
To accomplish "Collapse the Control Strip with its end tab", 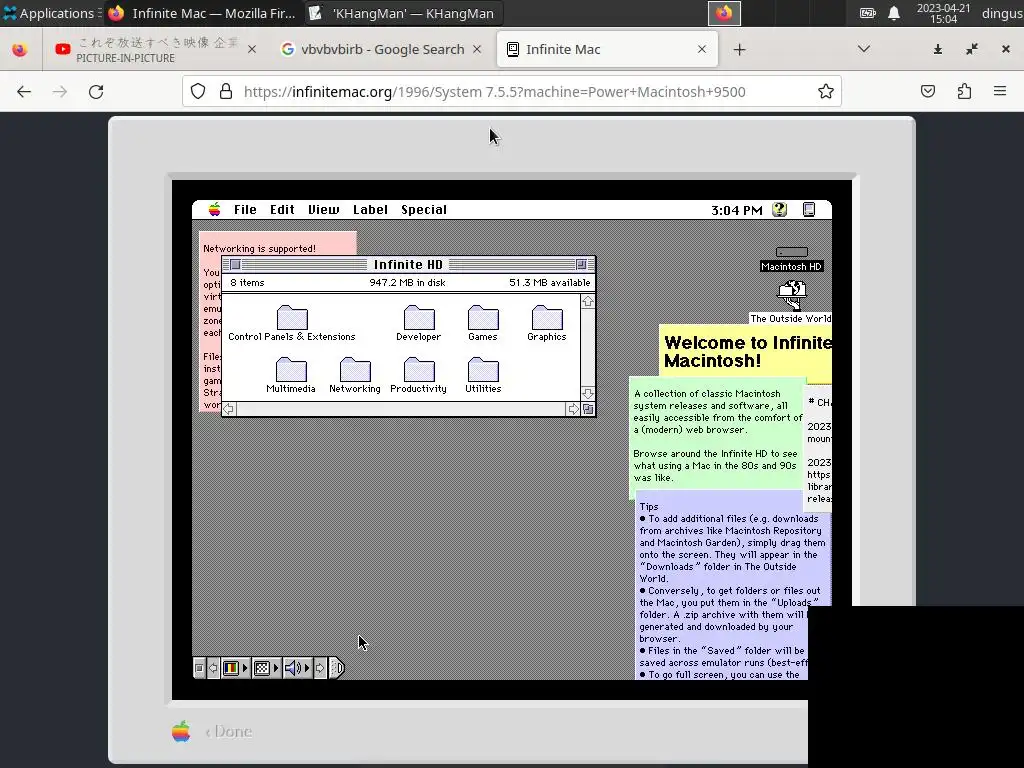I will click(336, 668).
